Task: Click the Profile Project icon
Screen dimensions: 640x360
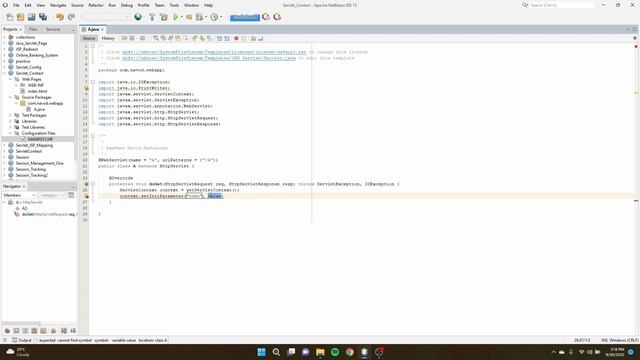Action: 199,17
